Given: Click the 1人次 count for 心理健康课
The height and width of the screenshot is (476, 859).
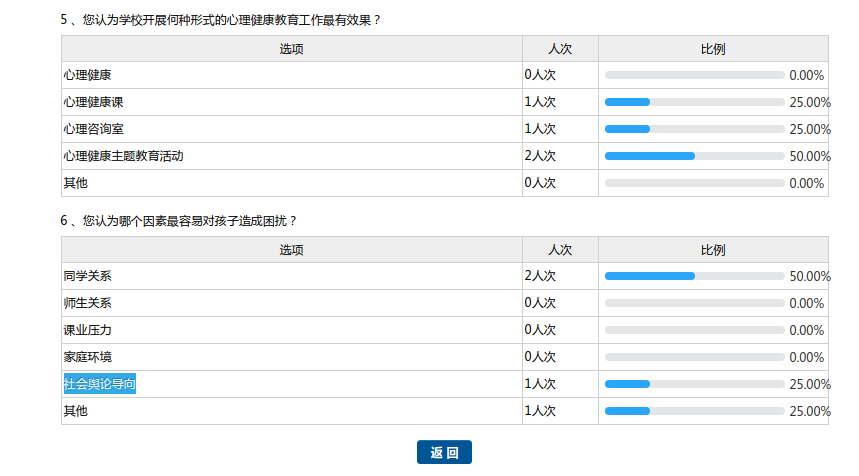Looking at the screenshot, I should [x=540, y=102].
